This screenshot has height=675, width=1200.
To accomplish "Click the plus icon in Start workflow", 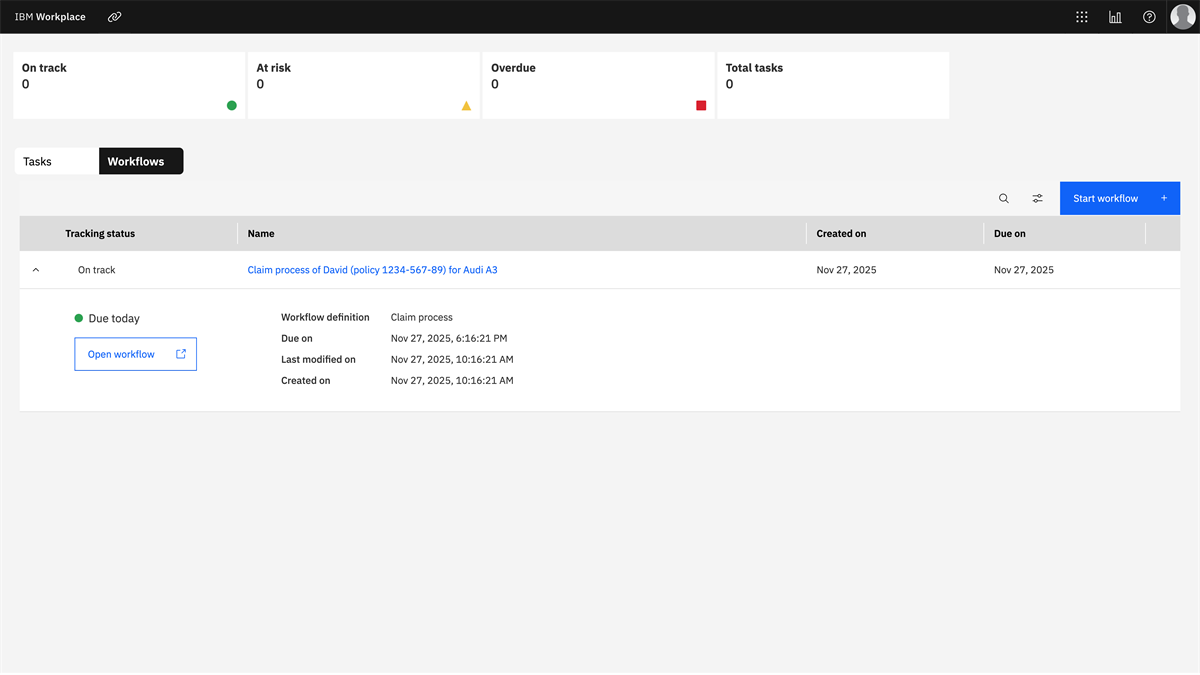I will (1164, 198).
